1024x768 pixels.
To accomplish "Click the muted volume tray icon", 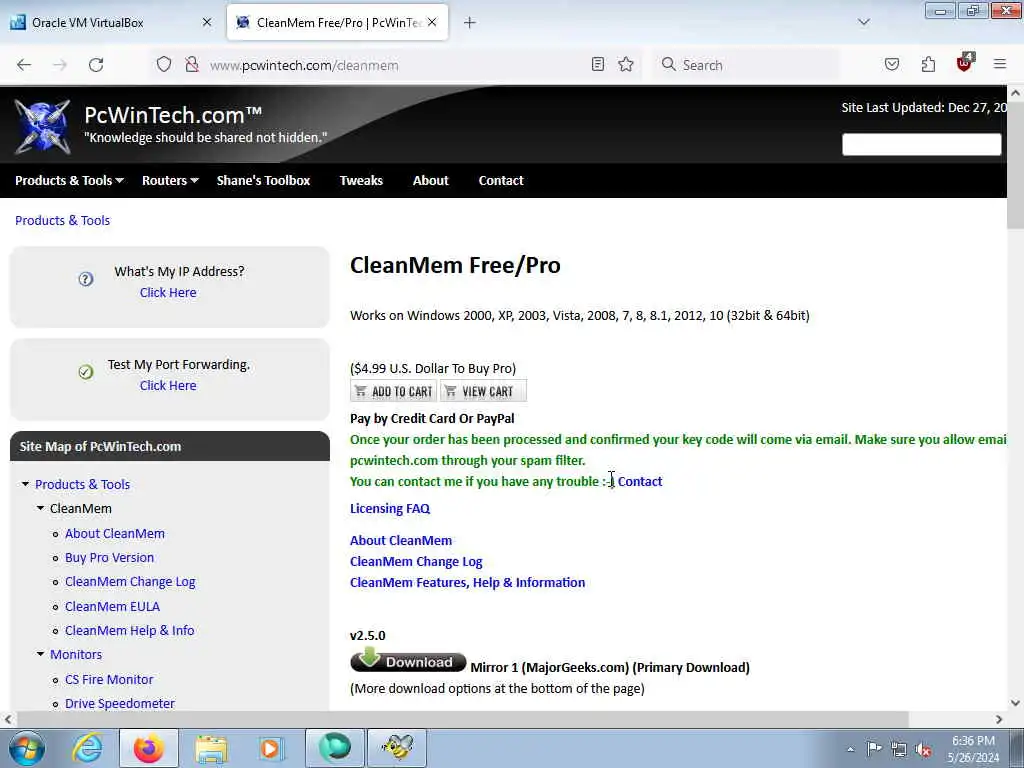I will (923, 749).
